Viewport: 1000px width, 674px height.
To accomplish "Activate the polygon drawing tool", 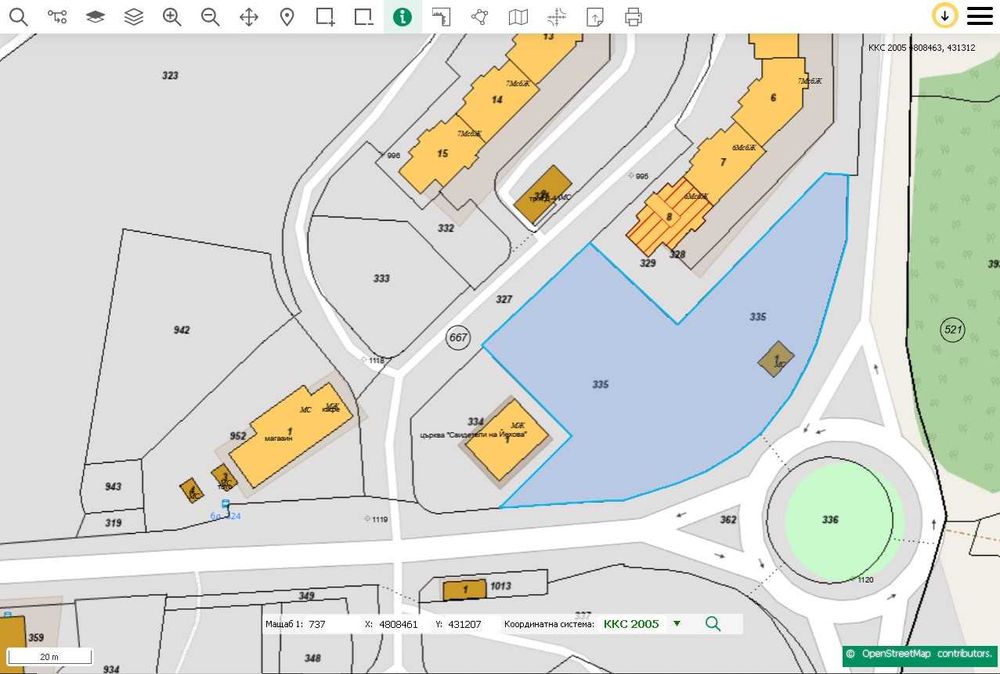I will (x=480, y=17).
